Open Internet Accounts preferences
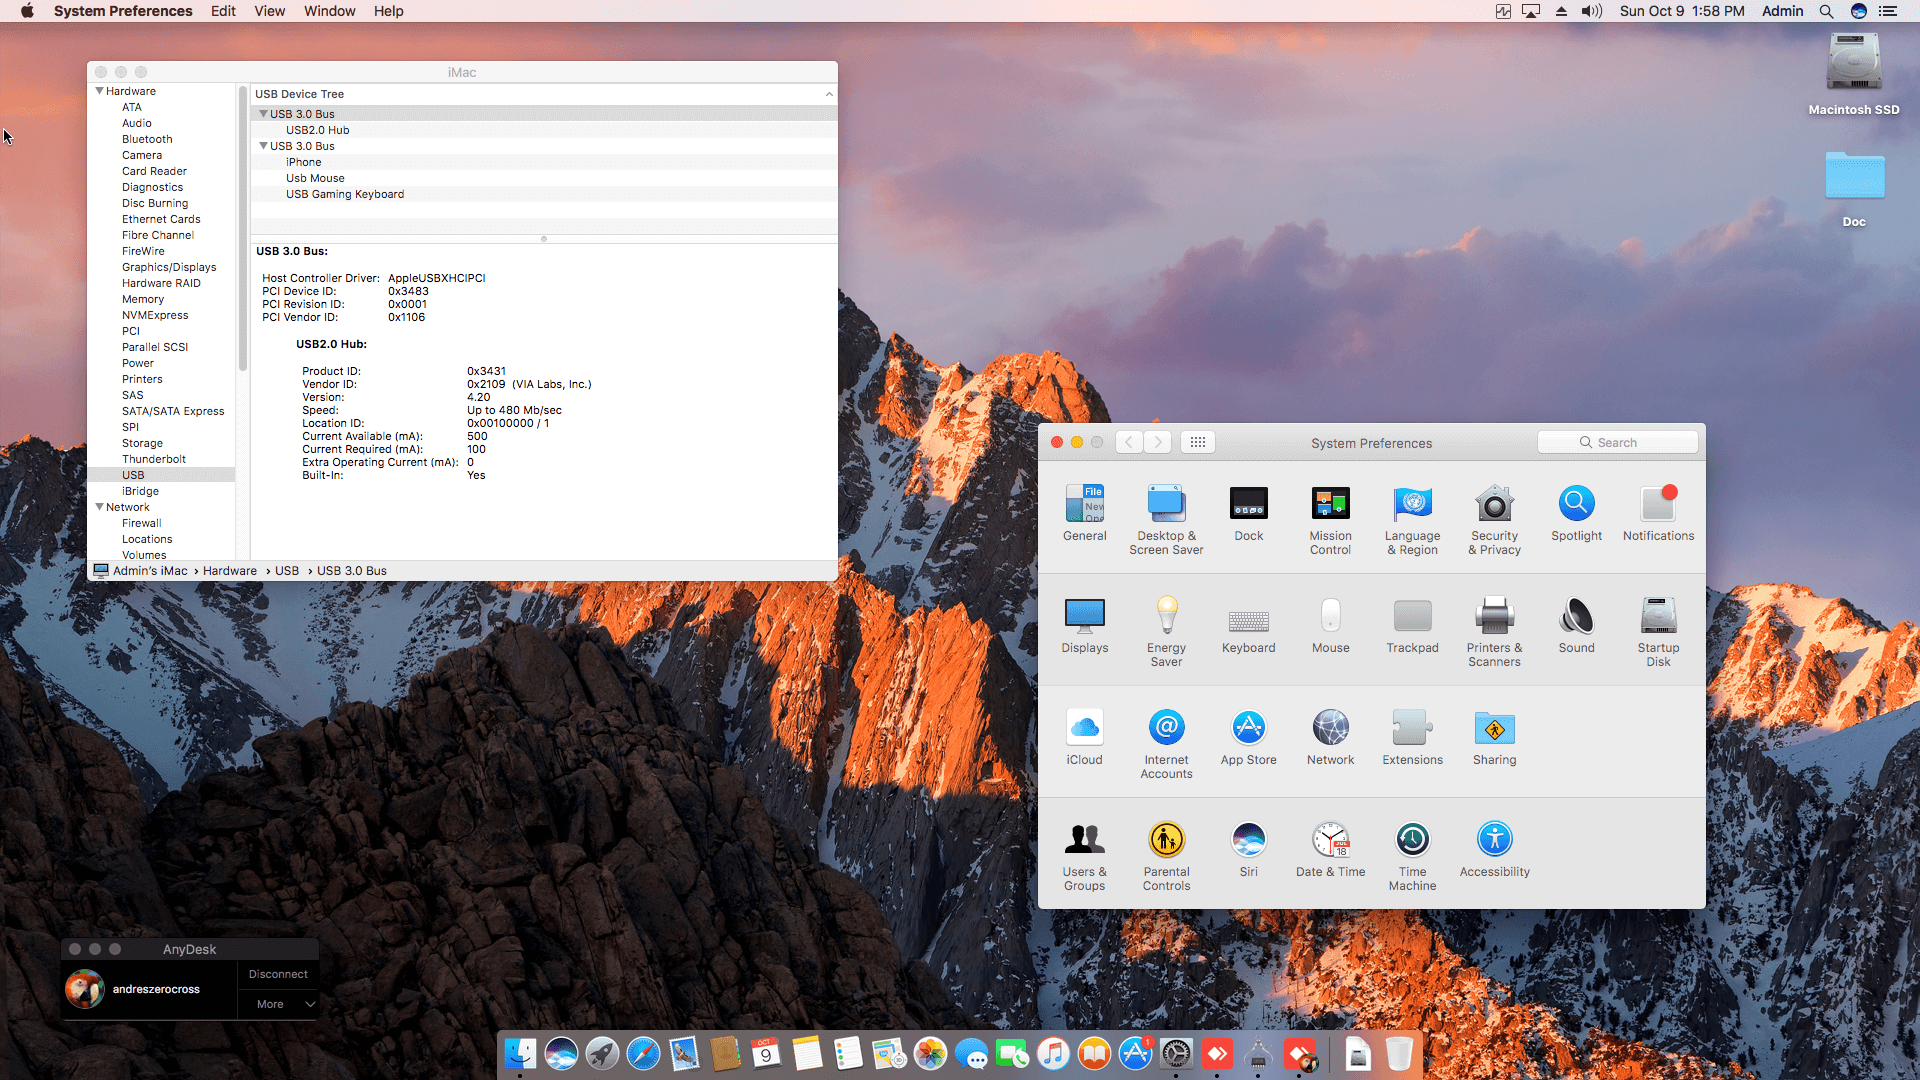The width and height of the screenshot is (1920, 1080). 1166,744
